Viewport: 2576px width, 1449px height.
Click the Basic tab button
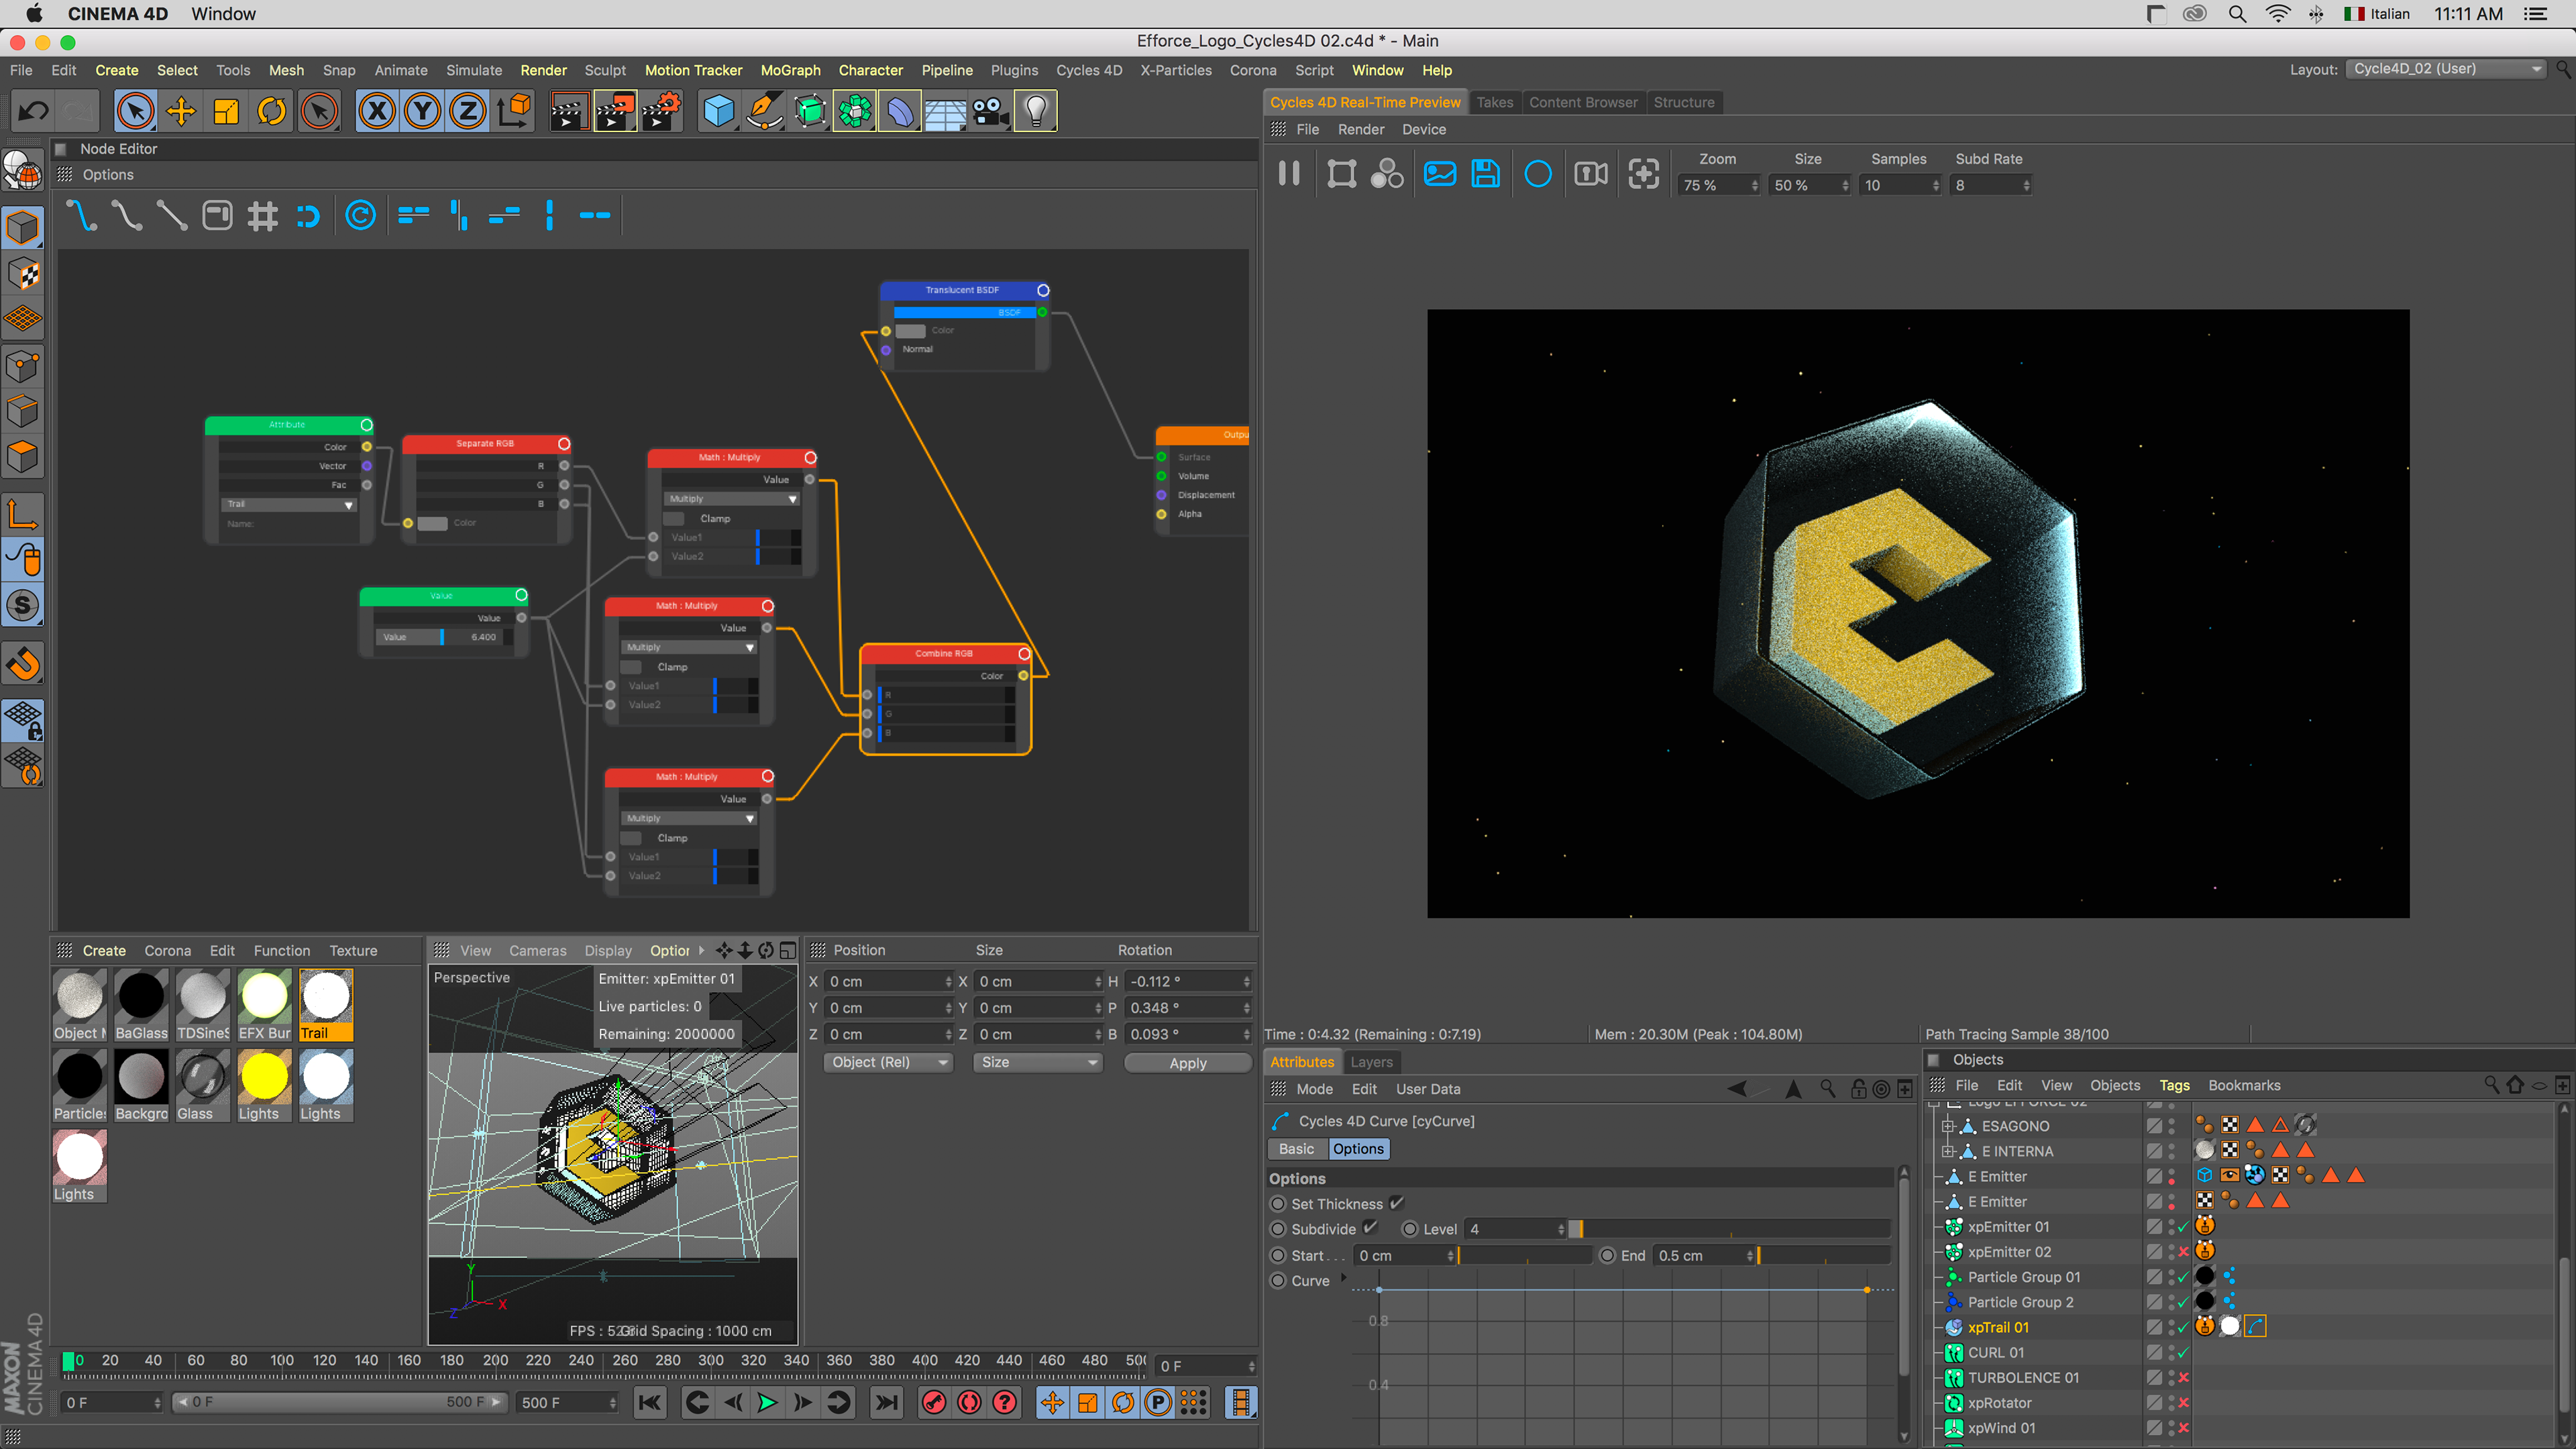click(1297, 1149)
